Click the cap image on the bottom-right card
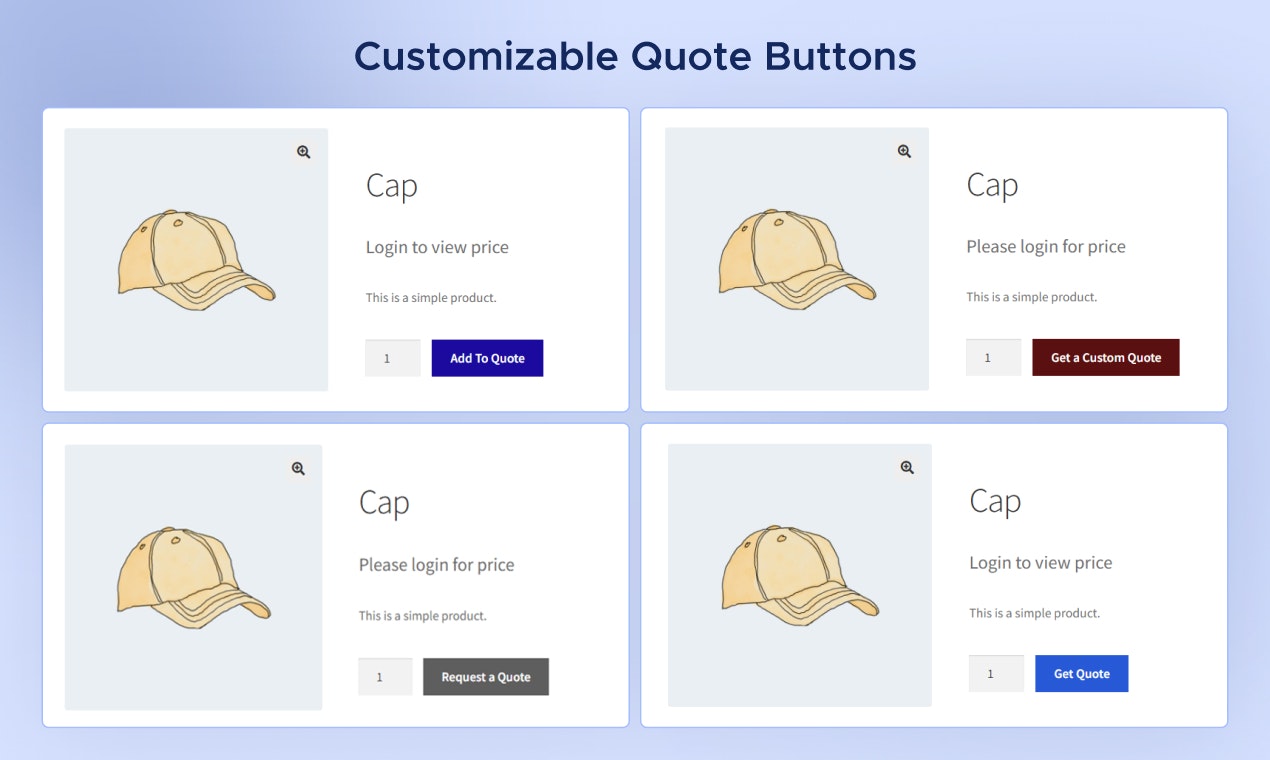The height and width of the screenshot is (760, 1270). (x=799, y=576)
